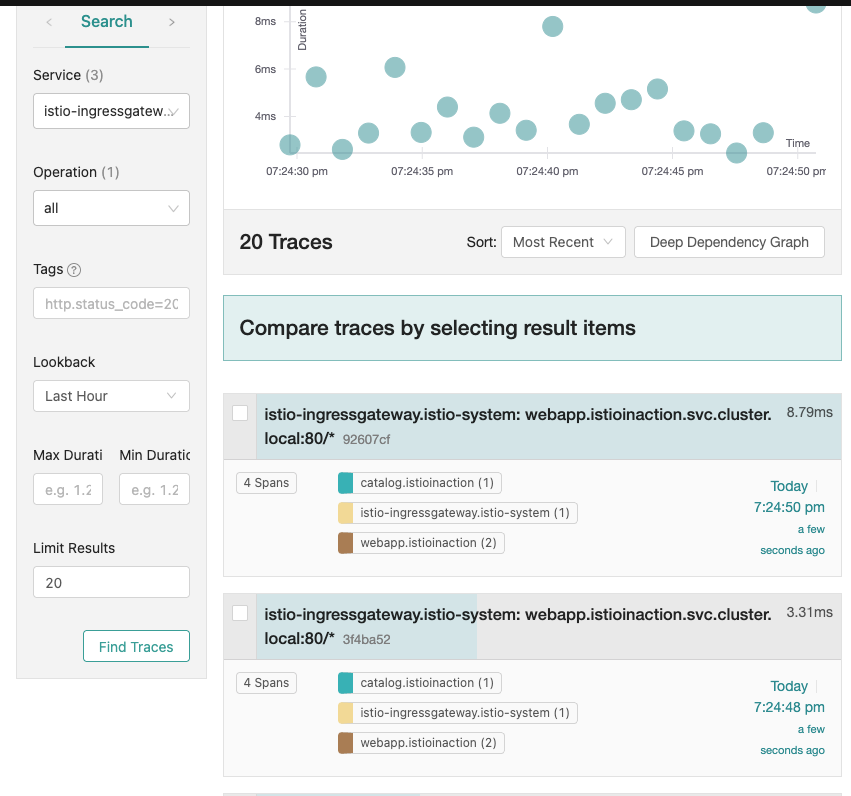Click the brown webapp swatch in trace 3f4ba52
851x796 pixels.
coord(346,742)
